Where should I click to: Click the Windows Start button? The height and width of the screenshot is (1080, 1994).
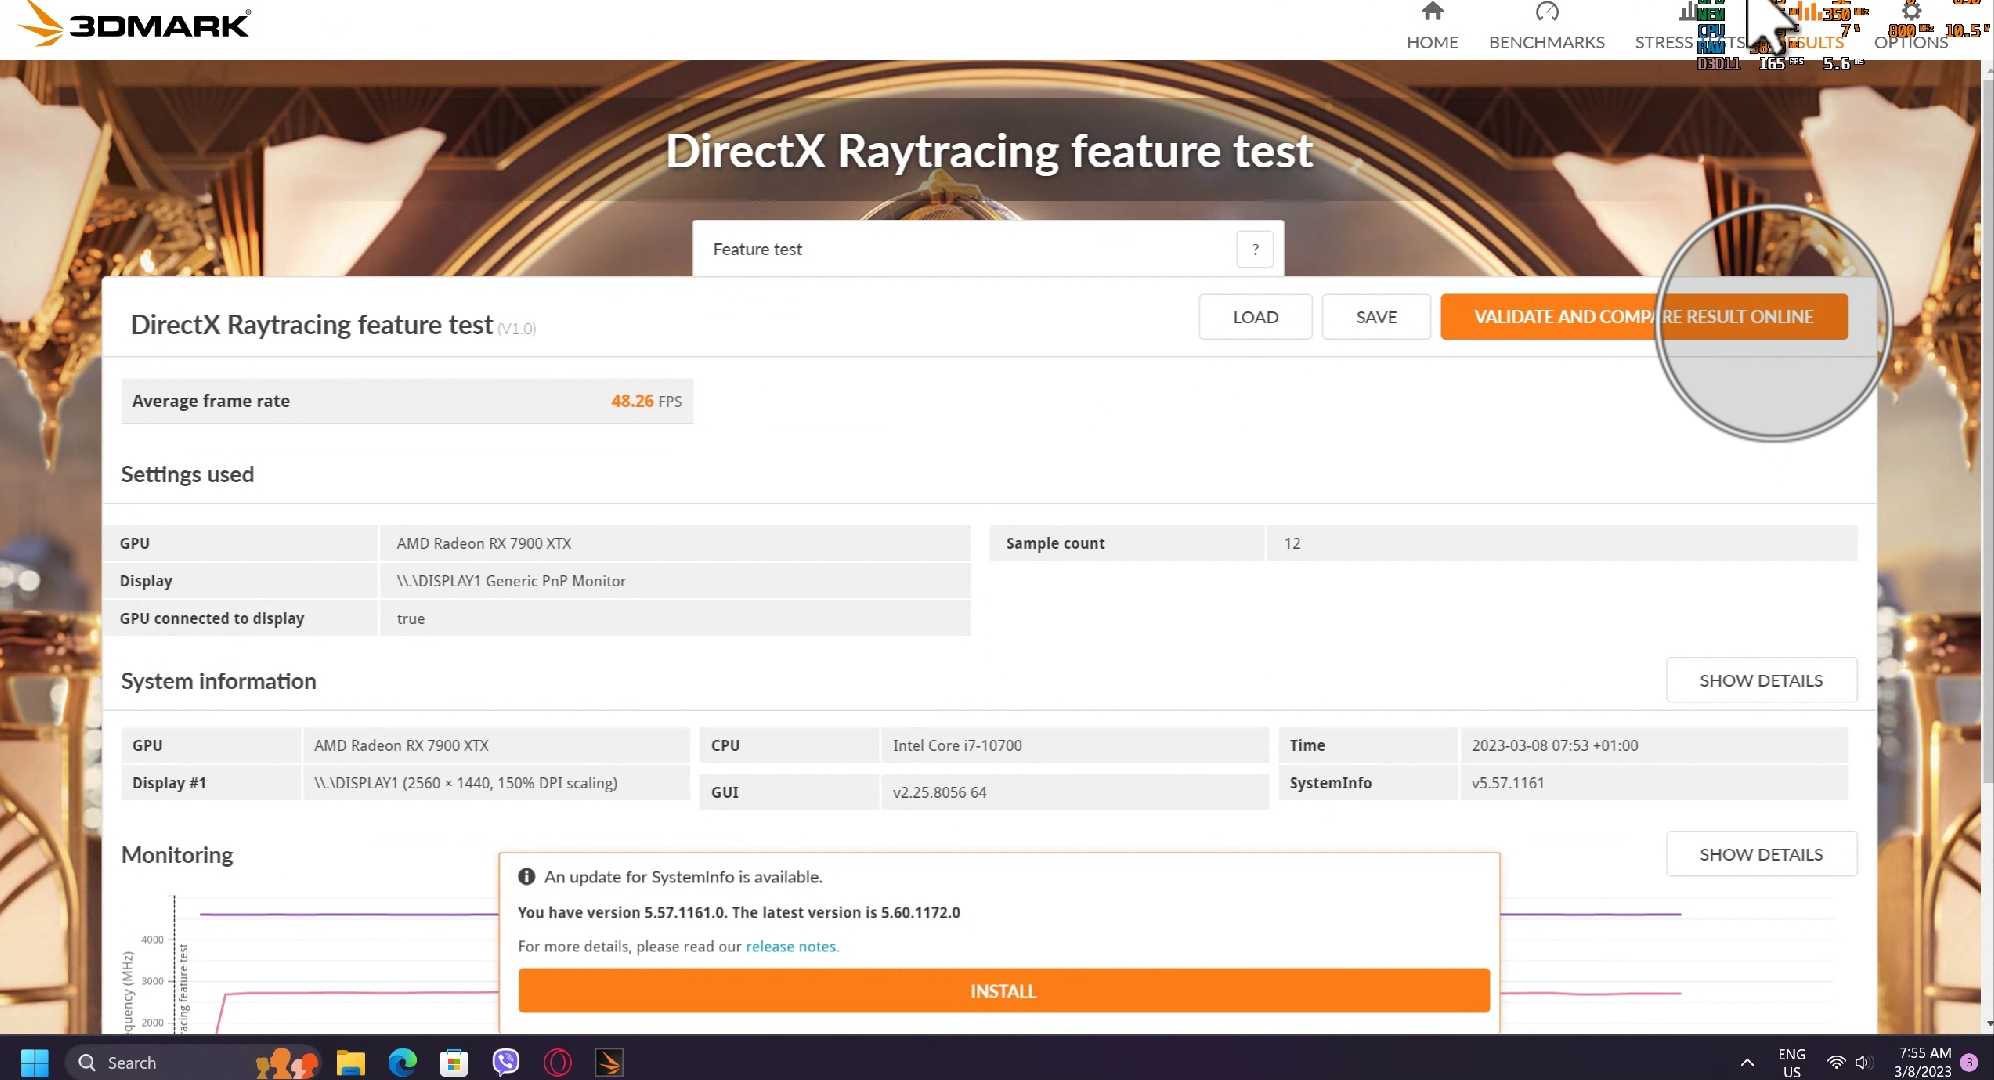point(34,1062)
